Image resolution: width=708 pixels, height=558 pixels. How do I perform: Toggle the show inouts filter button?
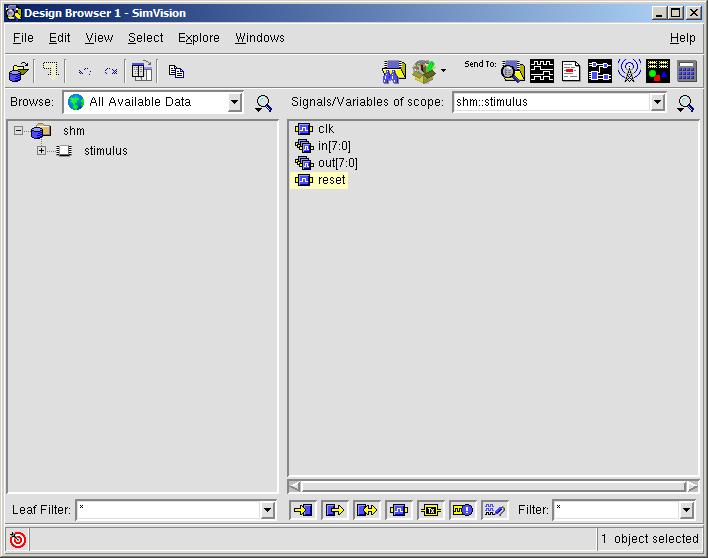(367, 510)
